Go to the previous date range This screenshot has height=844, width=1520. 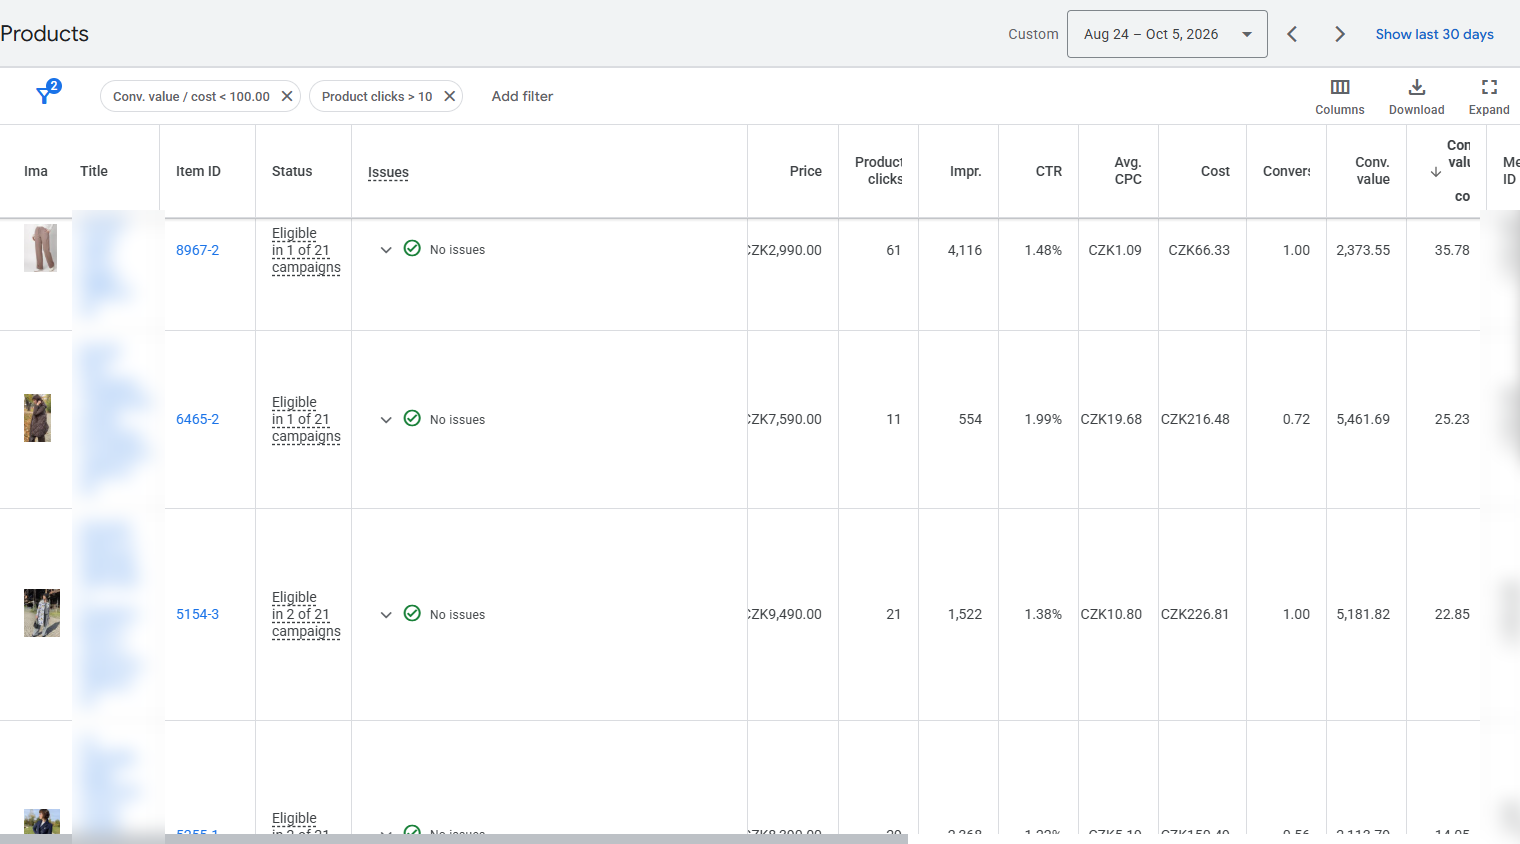(1292, 34)
